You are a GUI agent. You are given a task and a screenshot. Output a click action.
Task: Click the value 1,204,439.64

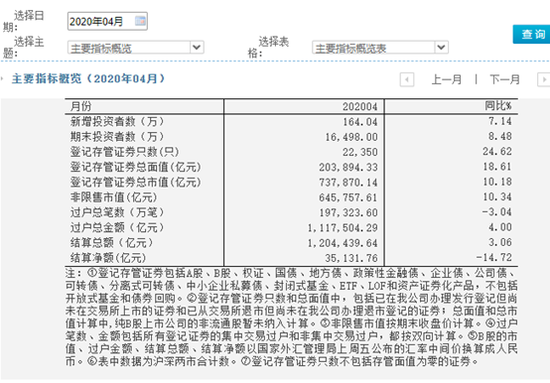[x=343, y=243]
